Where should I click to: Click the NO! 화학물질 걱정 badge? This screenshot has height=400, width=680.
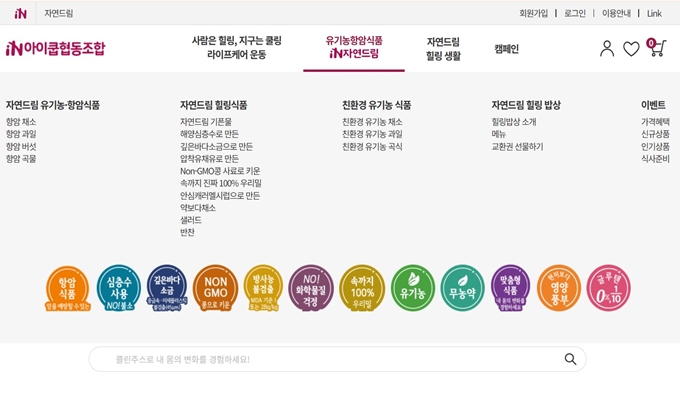pos(311,288)
